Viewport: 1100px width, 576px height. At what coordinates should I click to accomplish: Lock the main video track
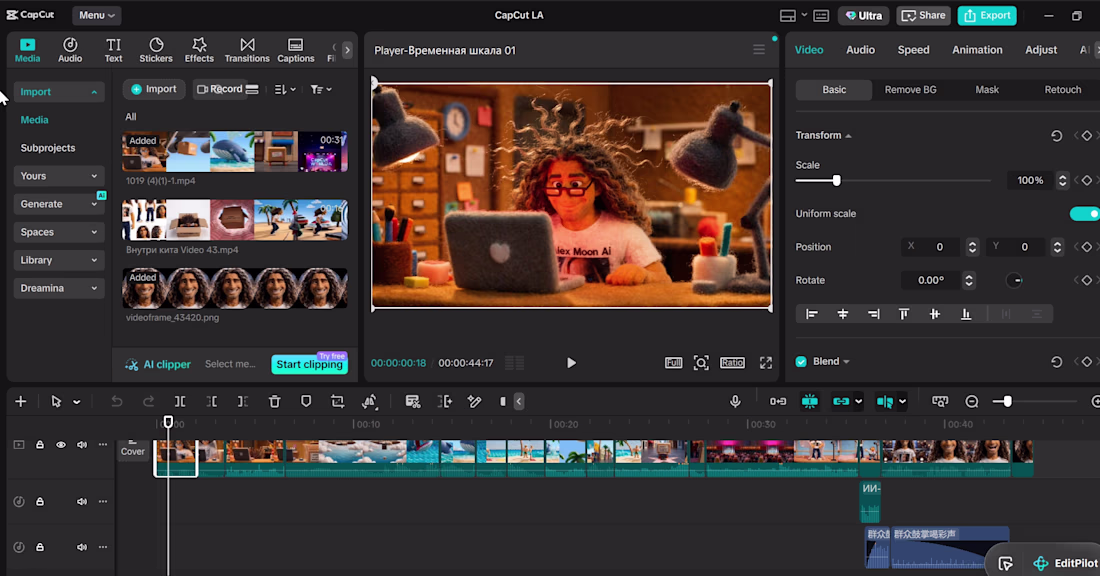click(40, 445)
